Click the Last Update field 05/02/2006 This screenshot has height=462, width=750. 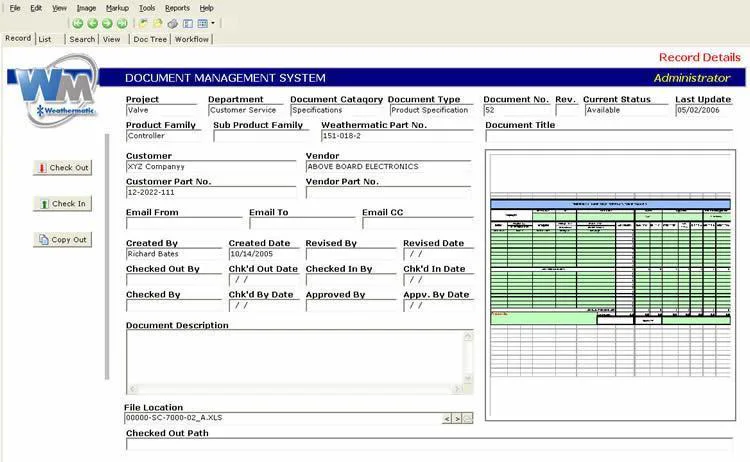pos(704,110)
